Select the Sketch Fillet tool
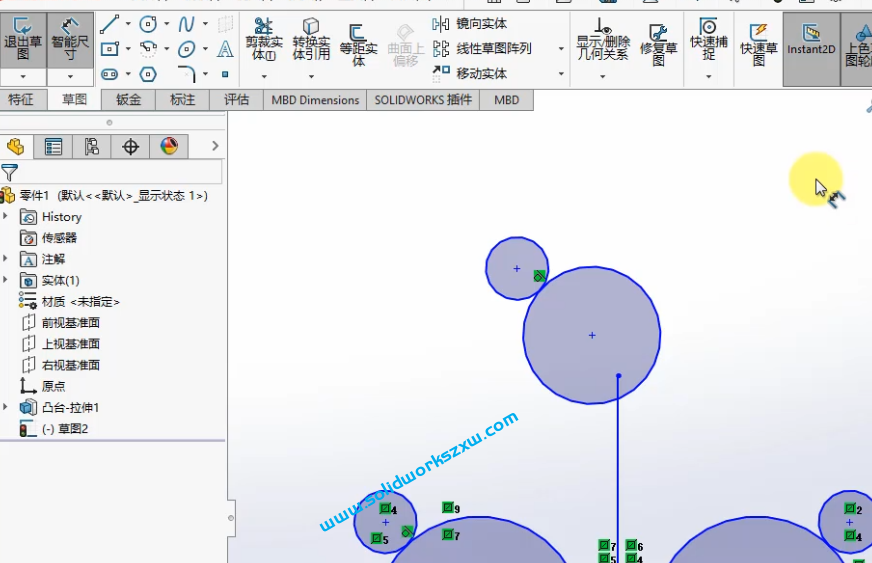 pos(186,73)
